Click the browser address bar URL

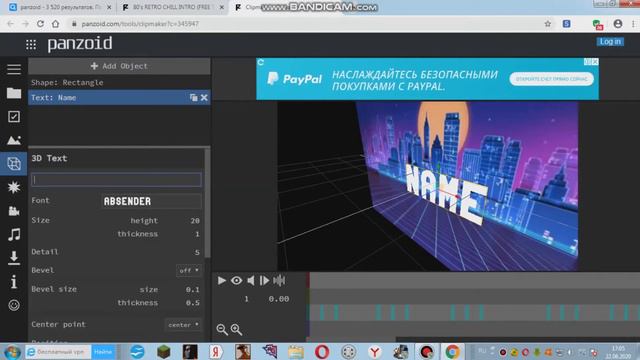point(140,24)
